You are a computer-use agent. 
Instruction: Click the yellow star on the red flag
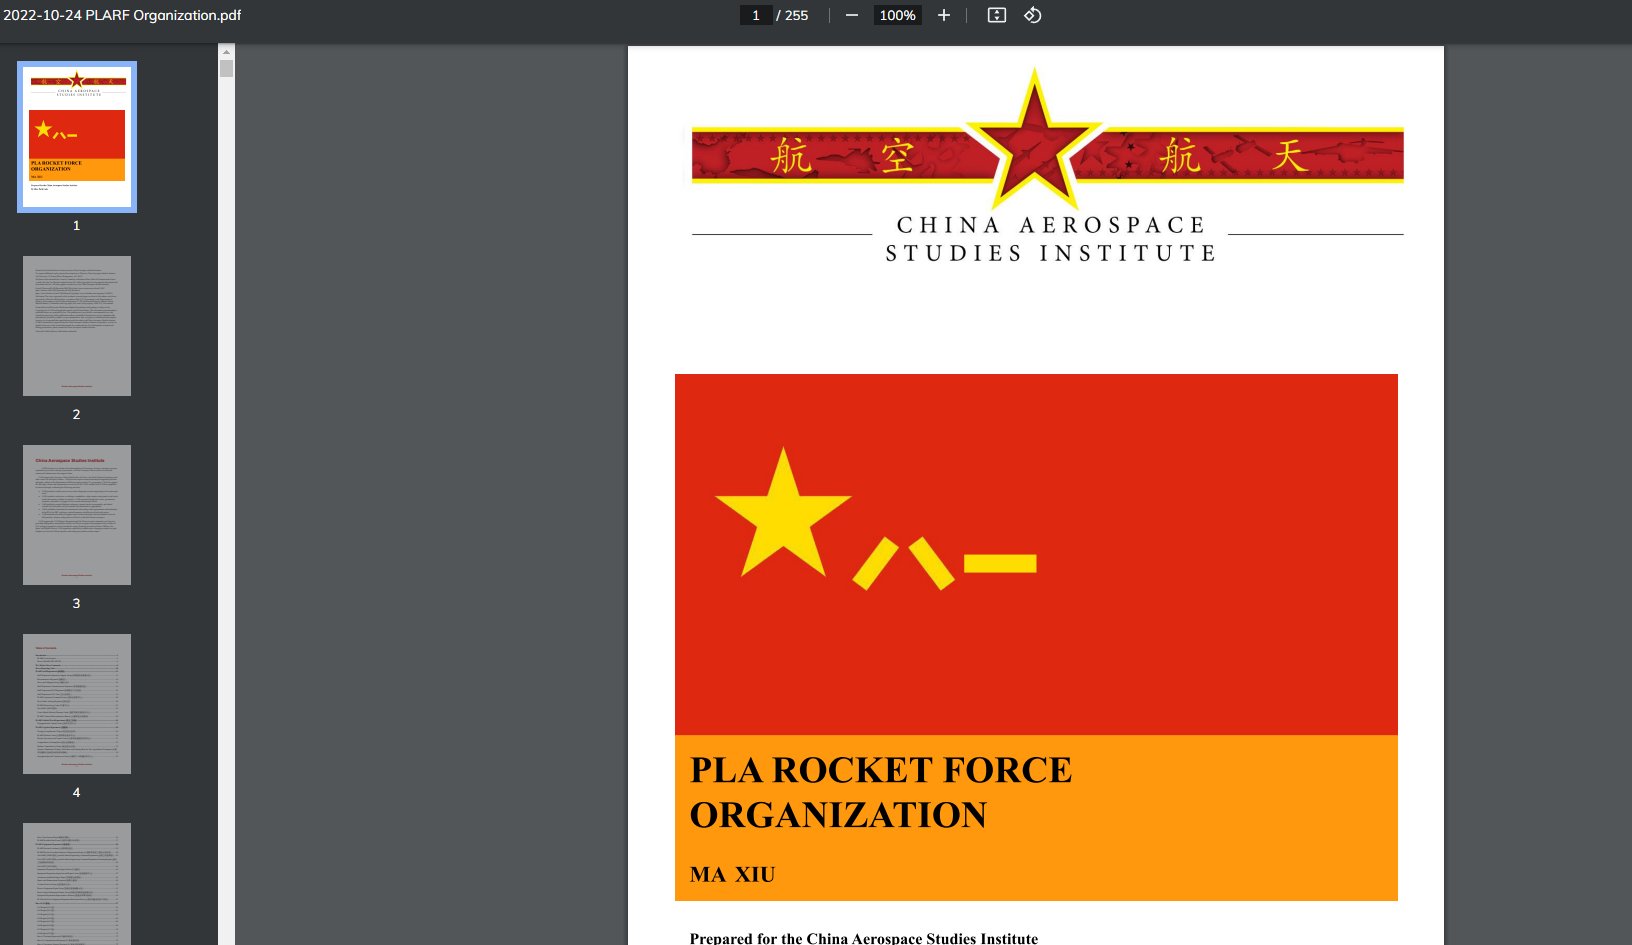[783, 514]
